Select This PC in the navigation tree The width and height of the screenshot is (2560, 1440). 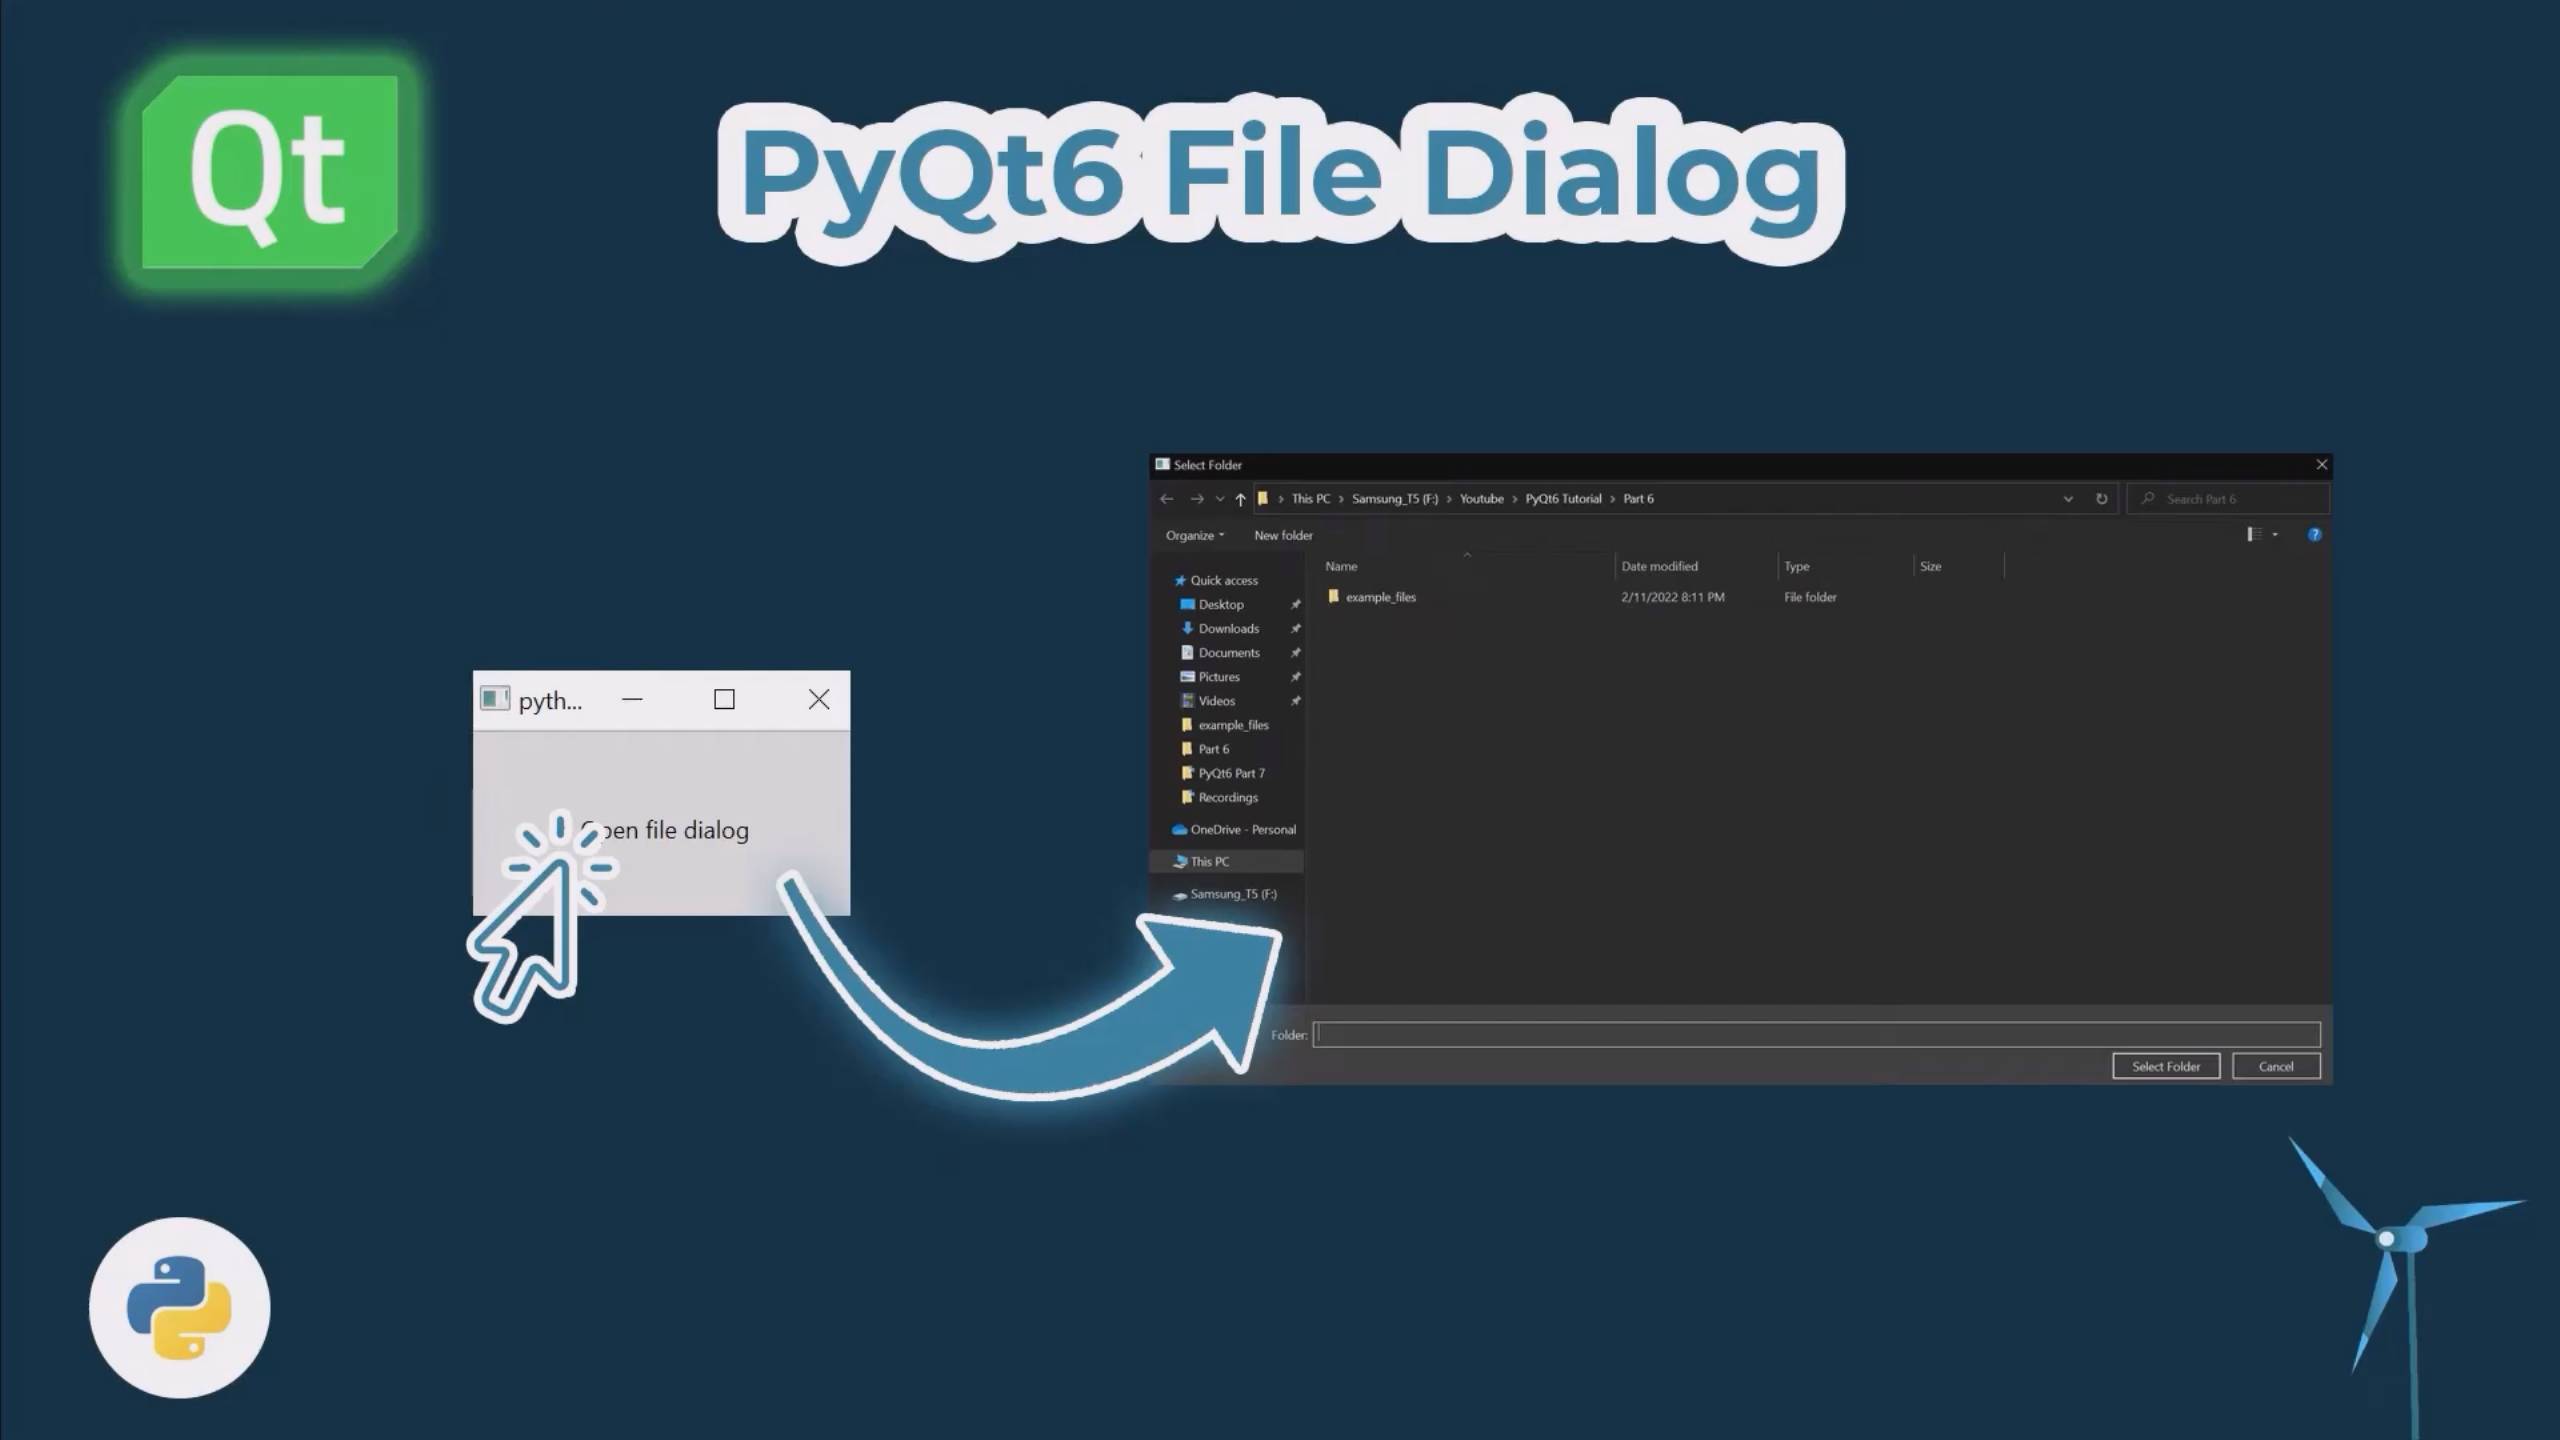tap(1209, 861)
